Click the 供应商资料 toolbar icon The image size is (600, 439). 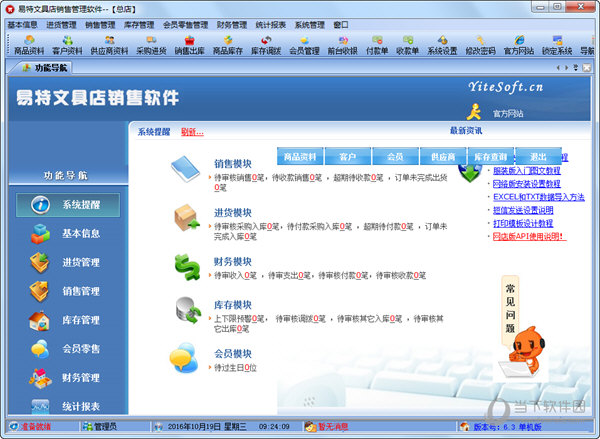click(x=109, y=45)
